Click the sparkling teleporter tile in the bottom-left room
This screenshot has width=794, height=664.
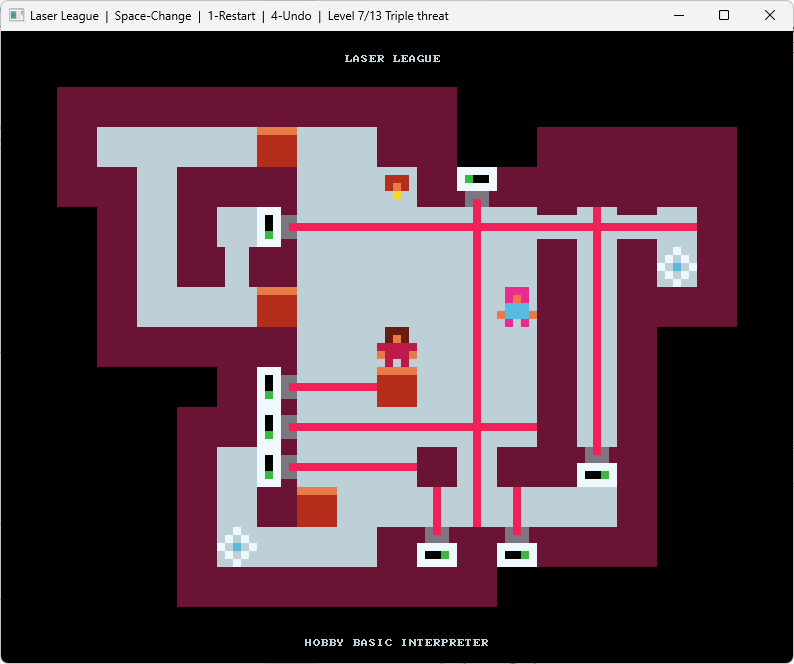click(x=237, y=547)
